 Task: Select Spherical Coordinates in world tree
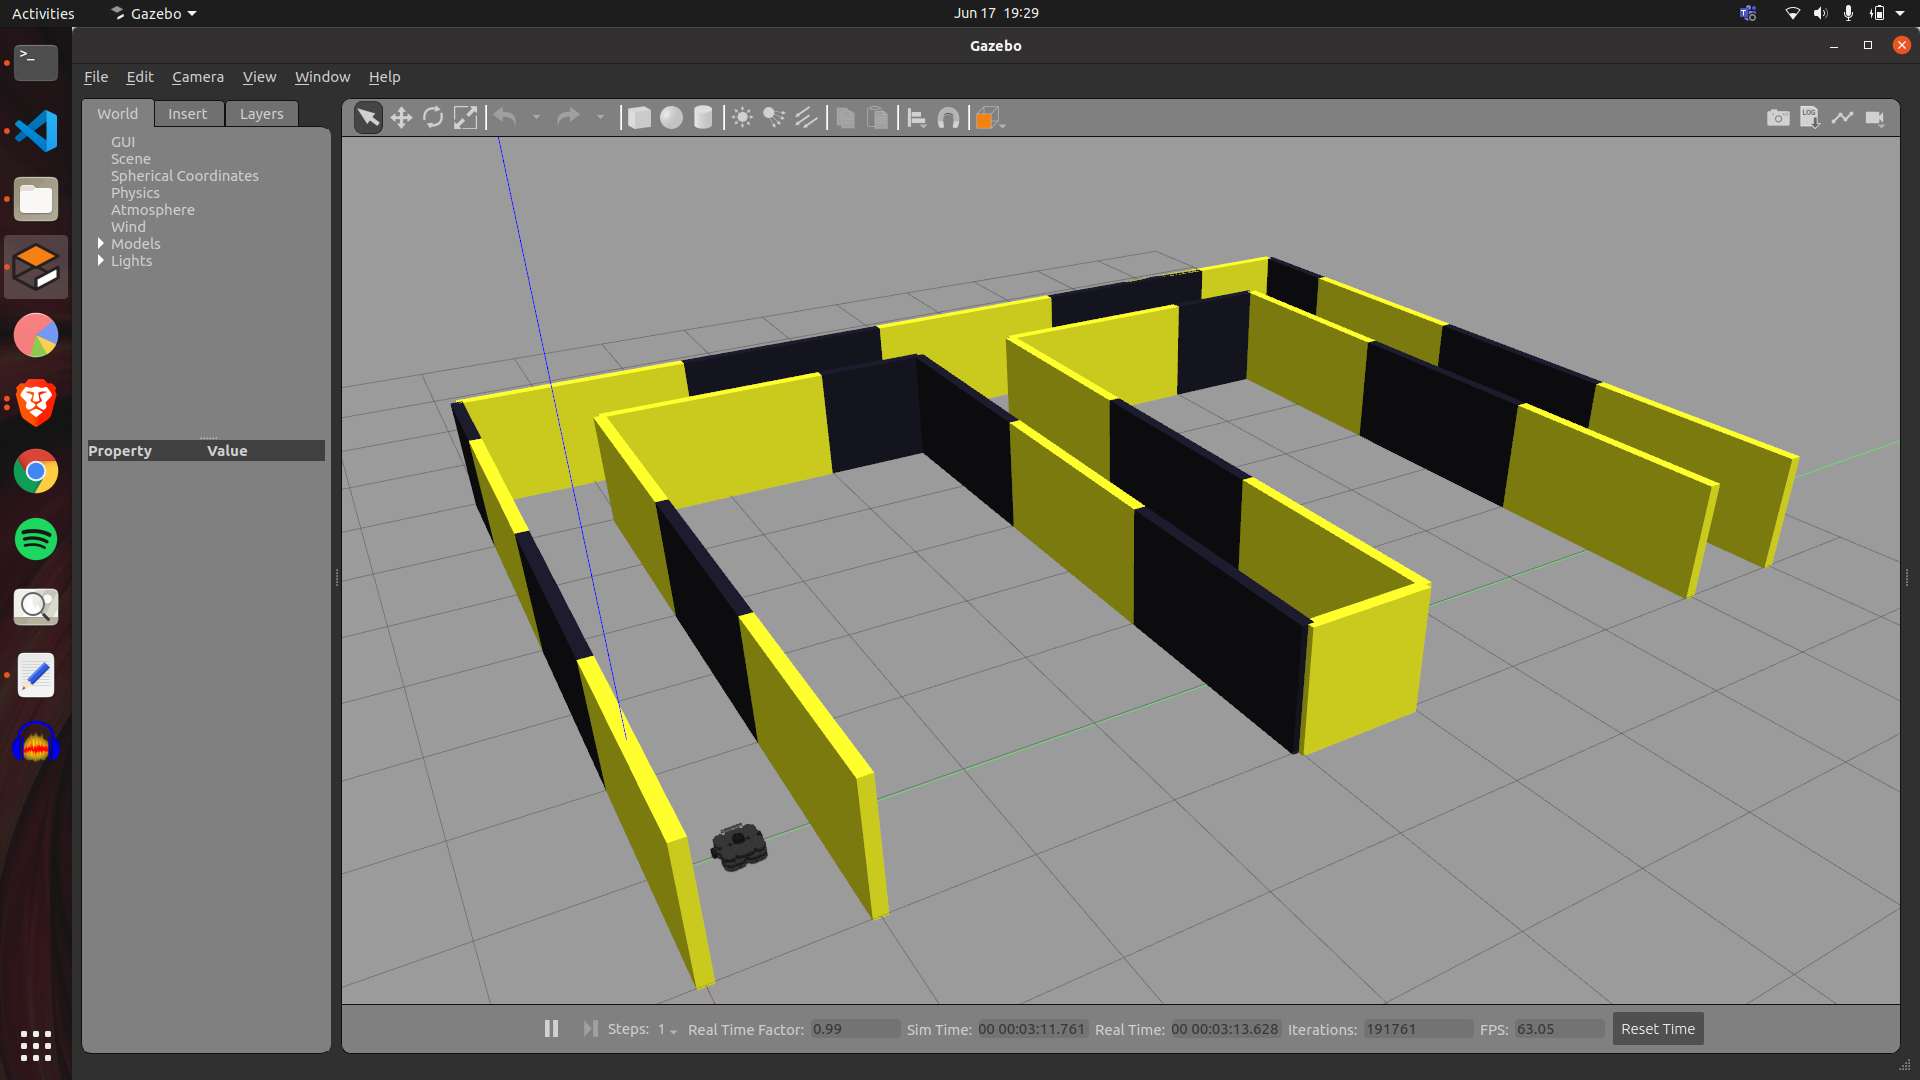click(185, 176)
